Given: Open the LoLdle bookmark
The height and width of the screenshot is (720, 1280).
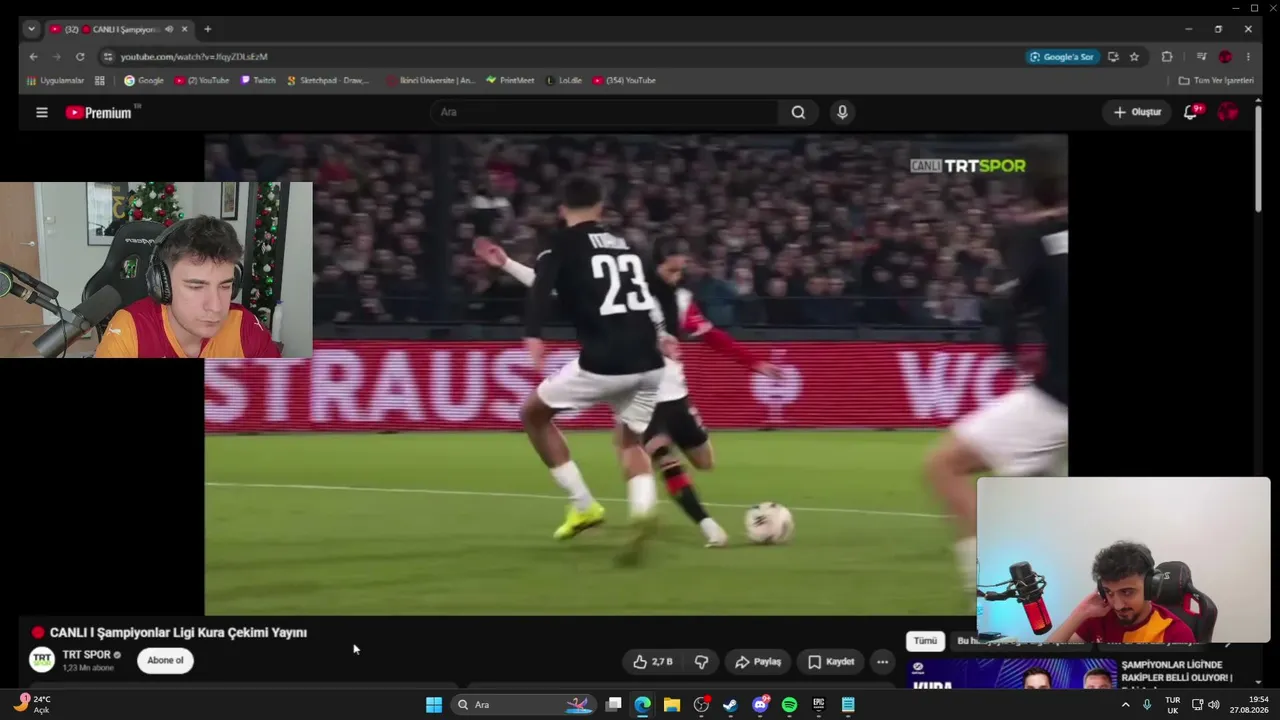Looking at the screenshot, I should pyautogui.click(x=564, y=80).
